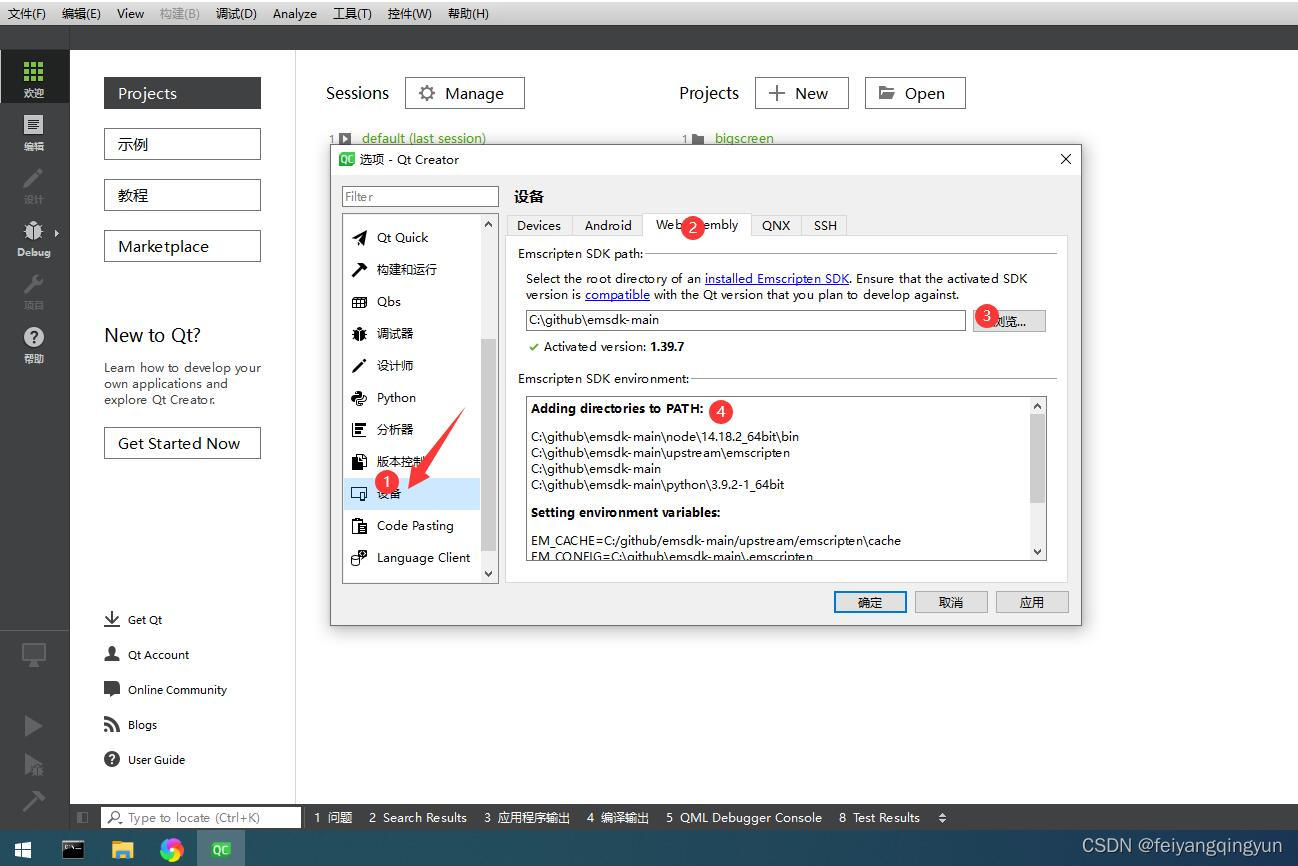The width and height of the screenshot is (1298, 866).
Task: Click the Qt Creator taskbar icon
Action: click(221, 849)
